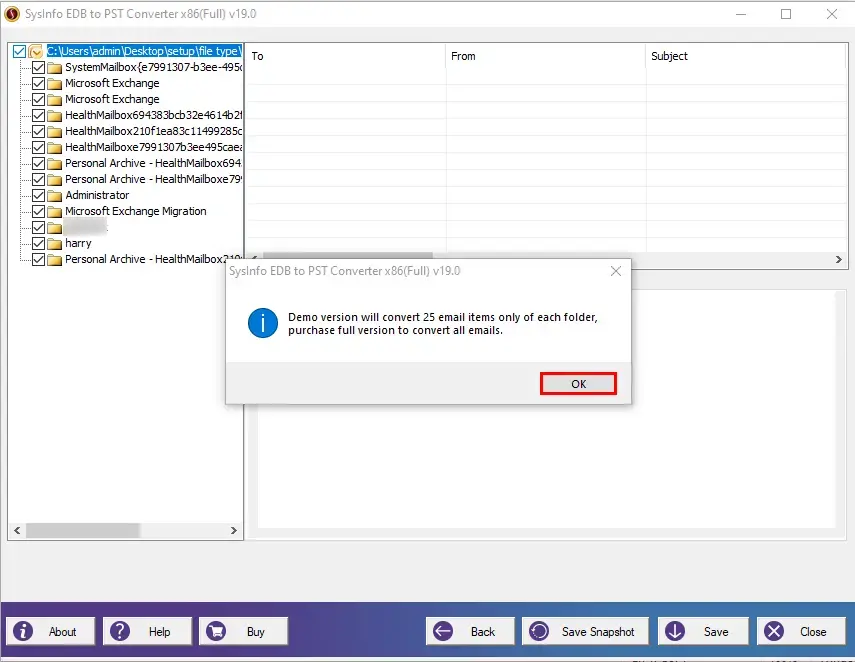855x662 pixels.
Task: Click the Help question mark icon
Action: [120, 631]
